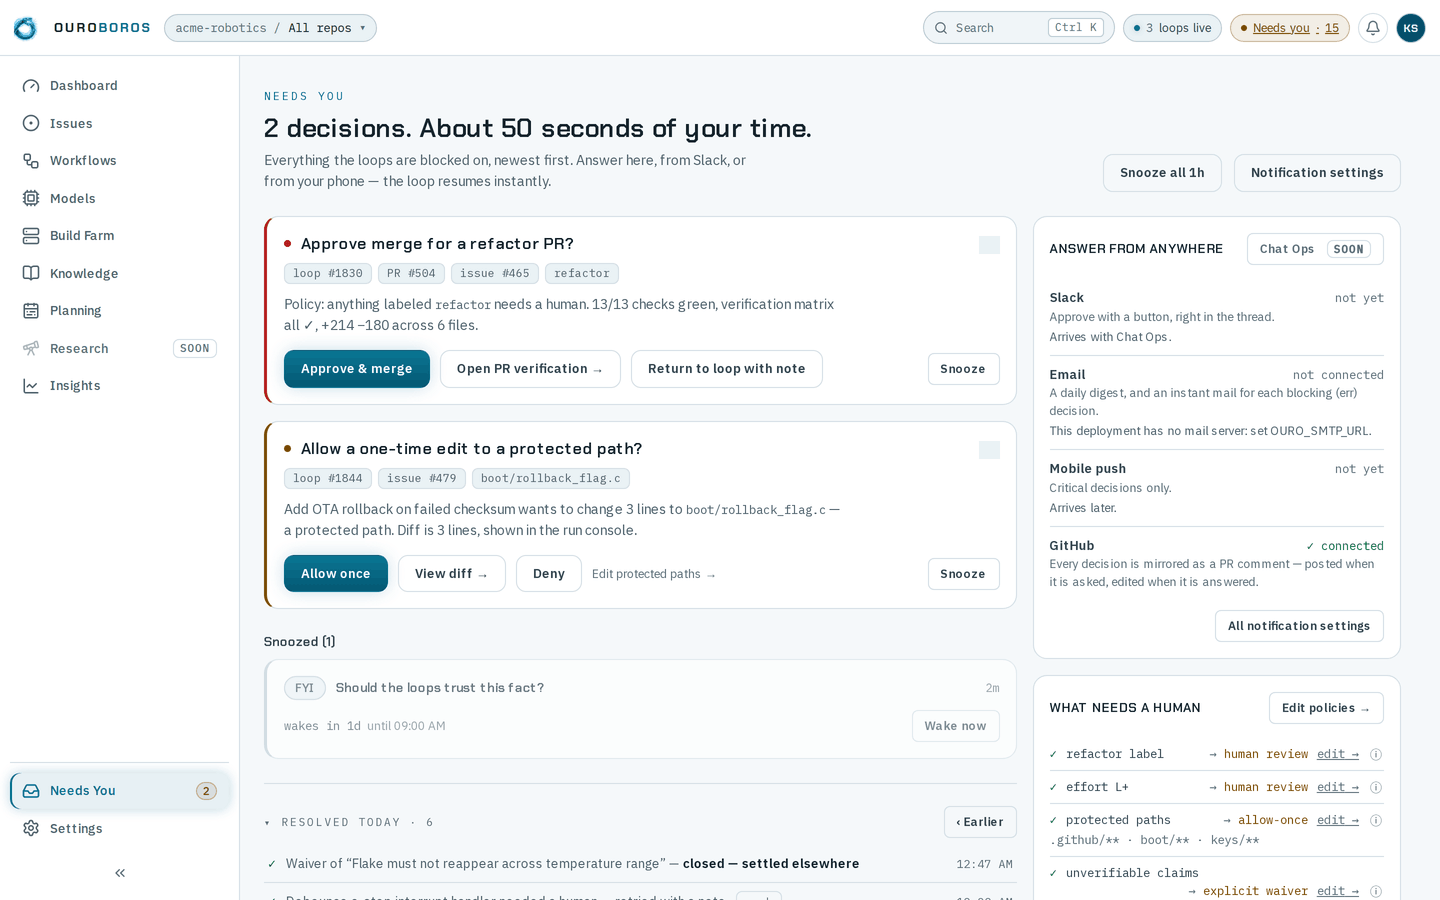Screen dimensions: 1440x900
Task: Open the 3 loops live indicator
Action: tap(1172, 28)
